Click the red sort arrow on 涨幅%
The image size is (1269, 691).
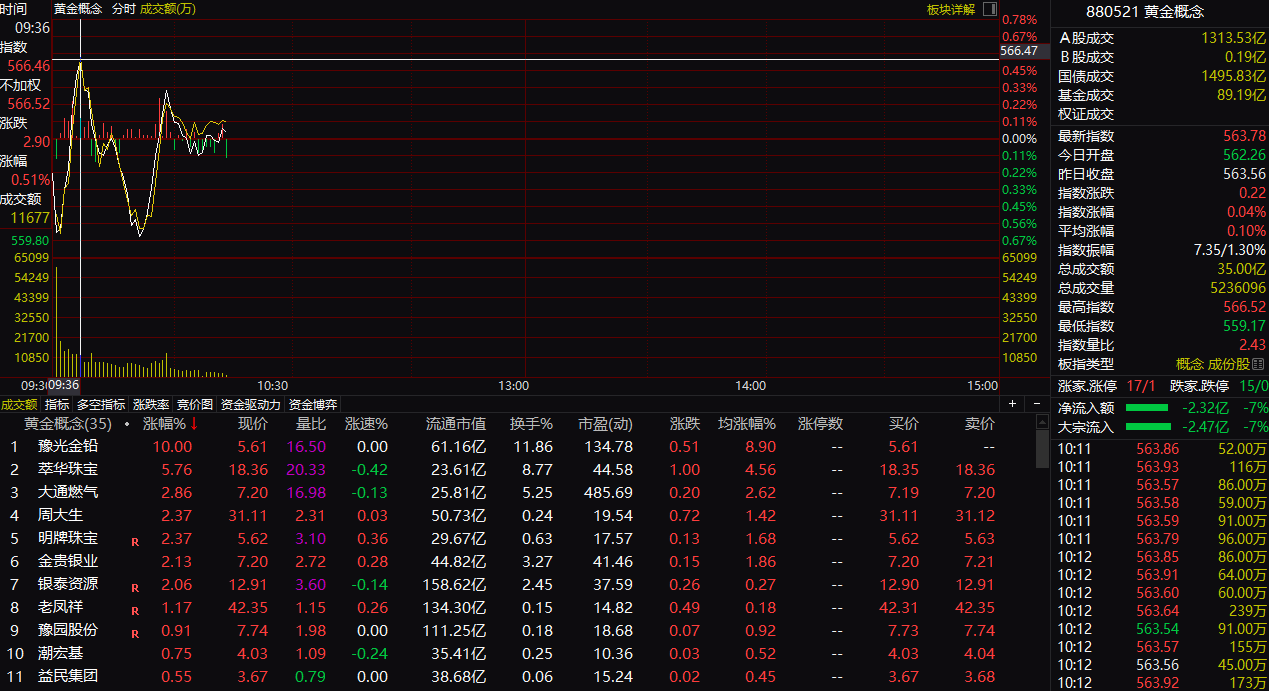[x=195, y=424]
